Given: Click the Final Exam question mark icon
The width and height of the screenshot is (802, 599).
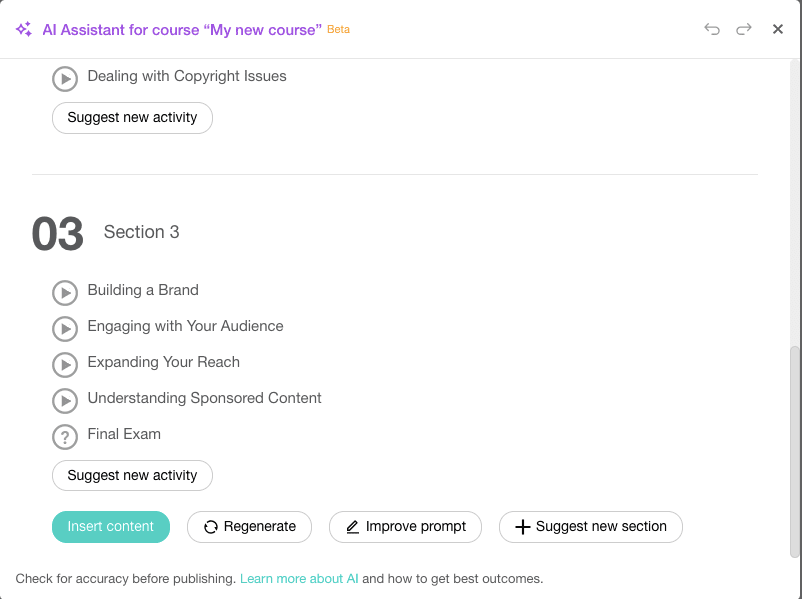Looking at the screenshot, I should [x=65, y=436].
